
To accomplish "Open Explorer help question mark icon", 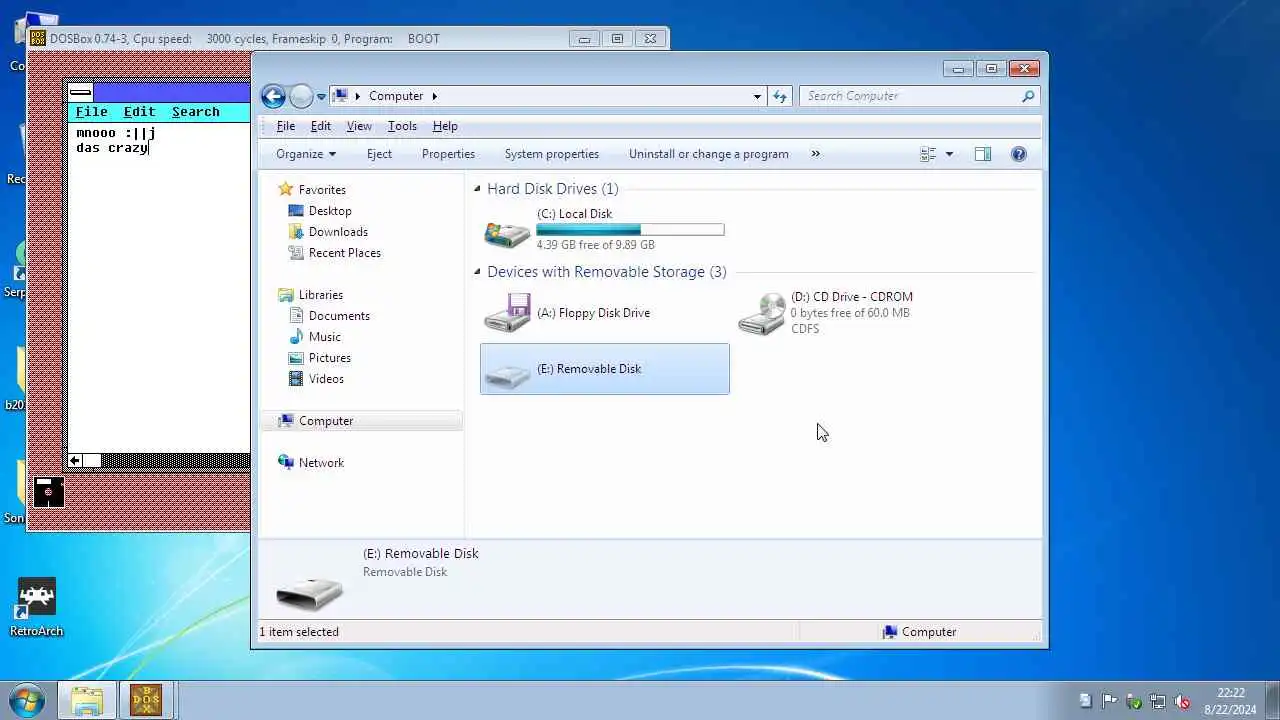I will (x=1019, y=154).
